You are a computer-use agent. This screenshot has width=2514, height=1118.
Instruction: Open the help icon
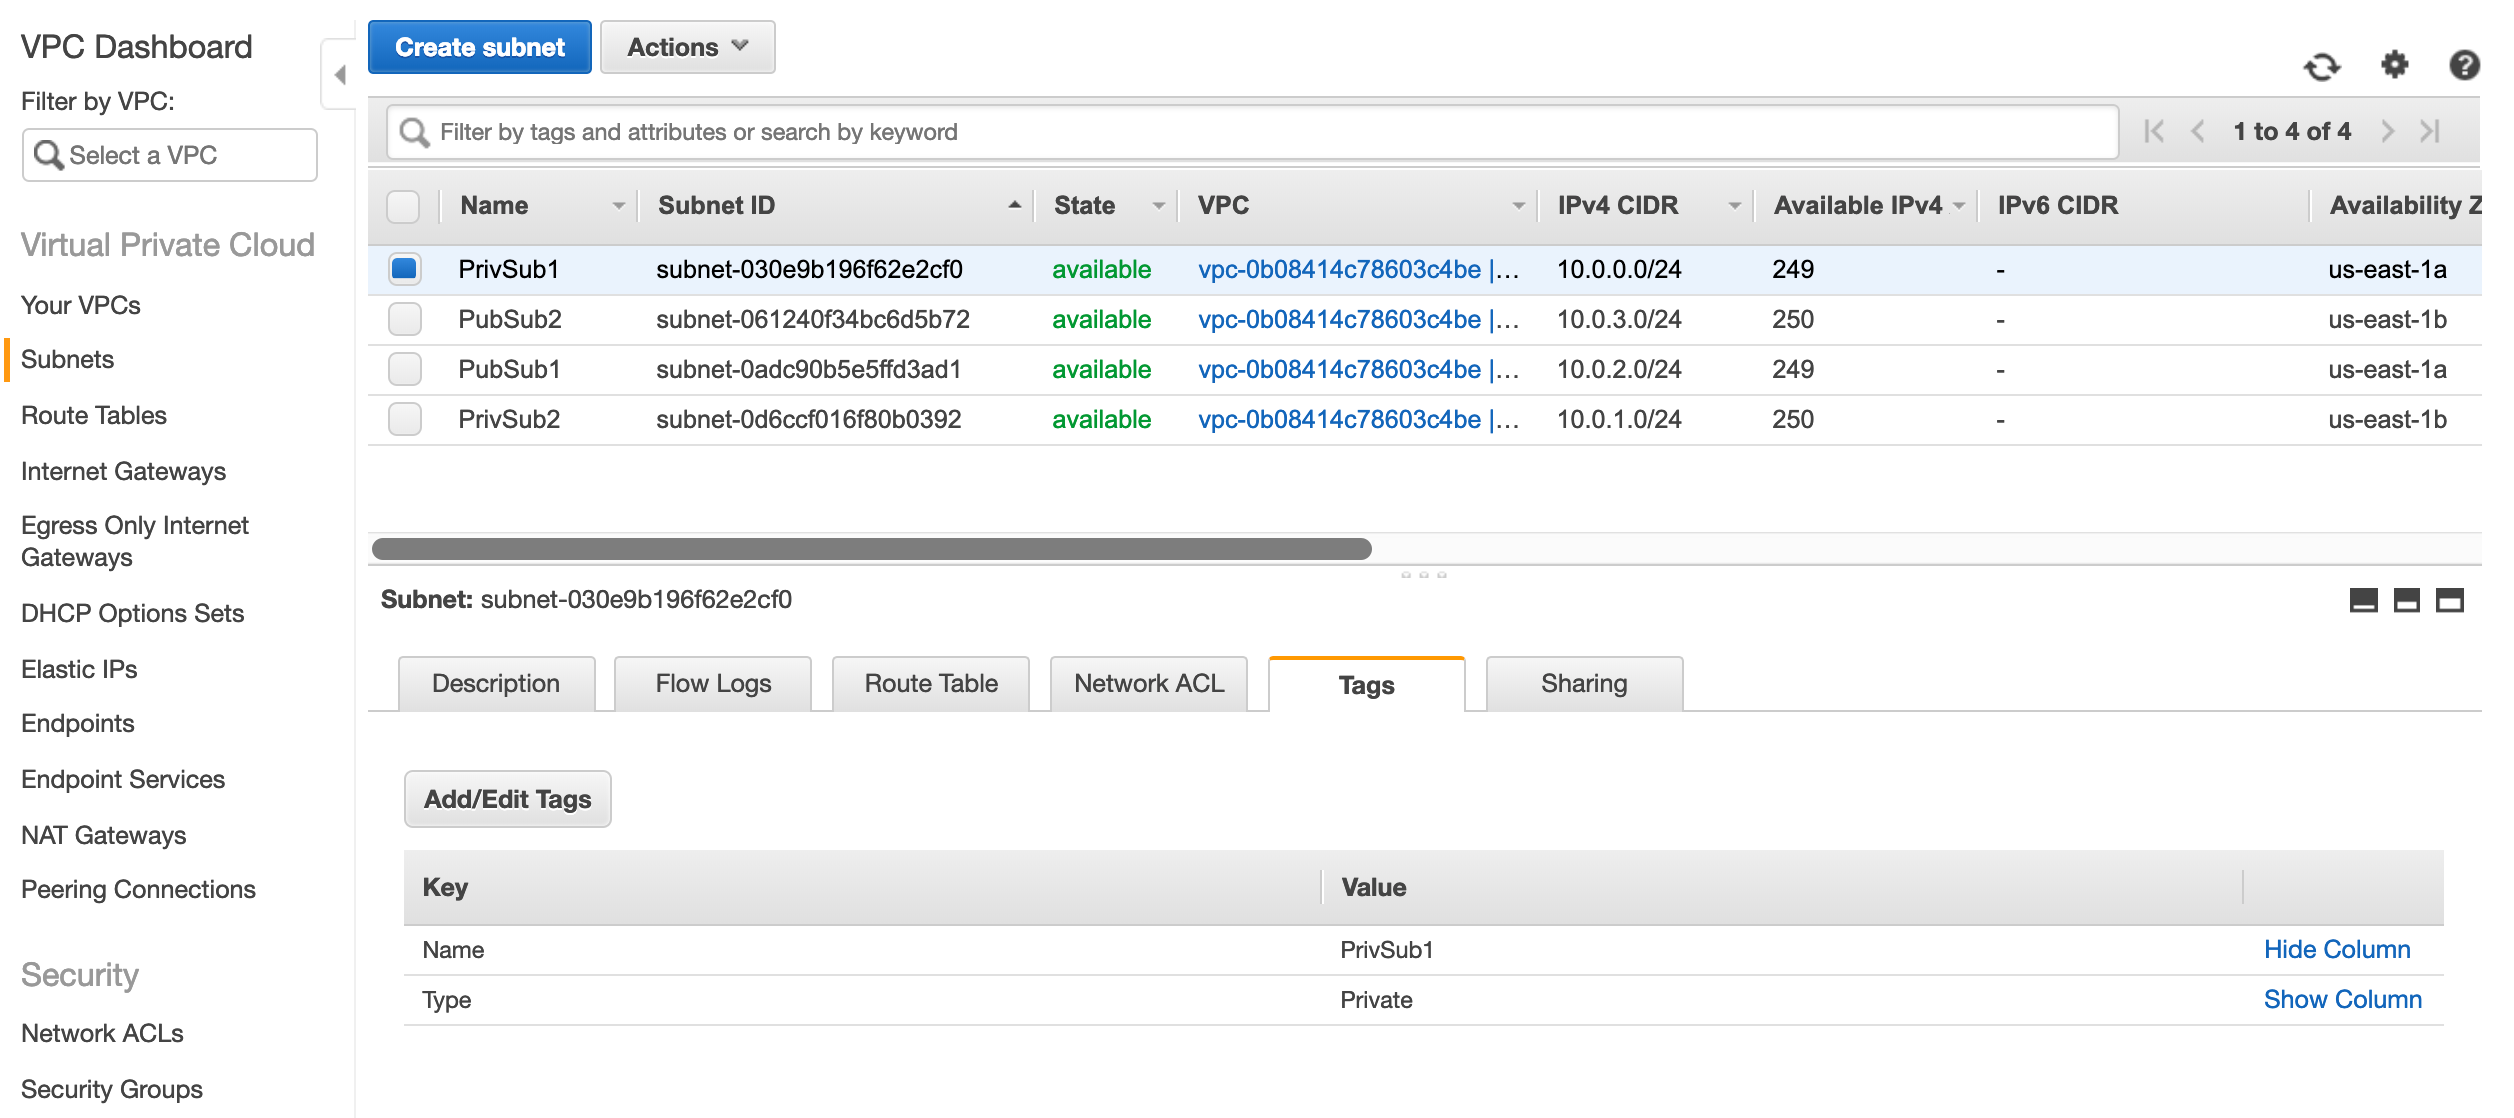(x=2464, y=66)
